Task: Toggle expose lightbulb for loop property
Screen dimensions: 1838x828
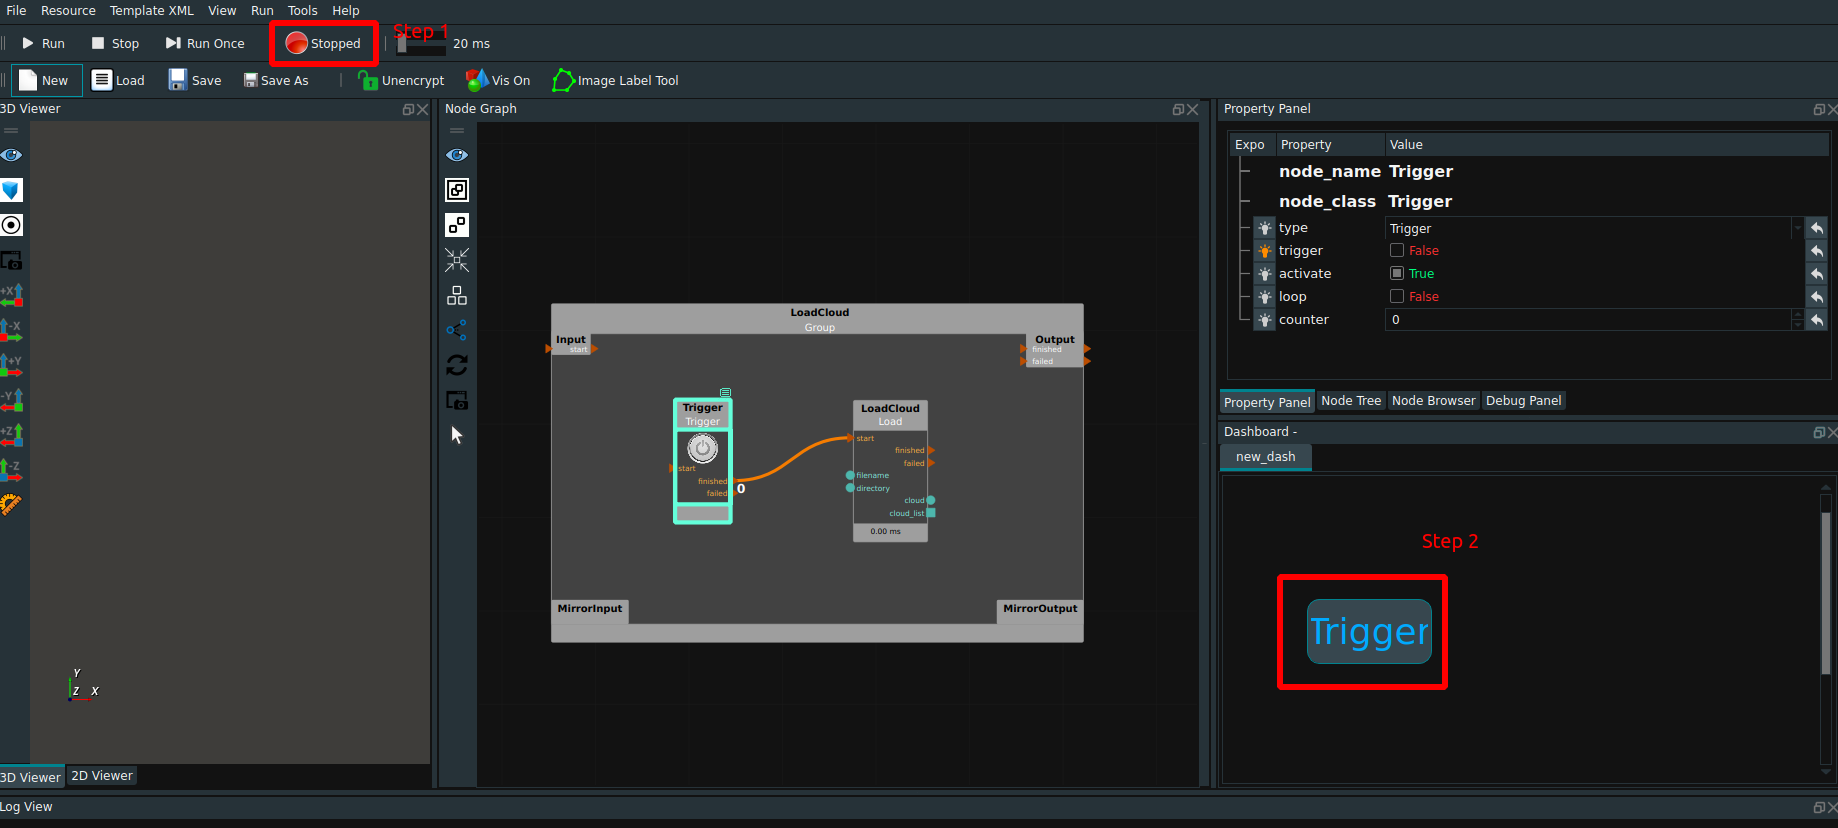Action: pos(1265,297)
